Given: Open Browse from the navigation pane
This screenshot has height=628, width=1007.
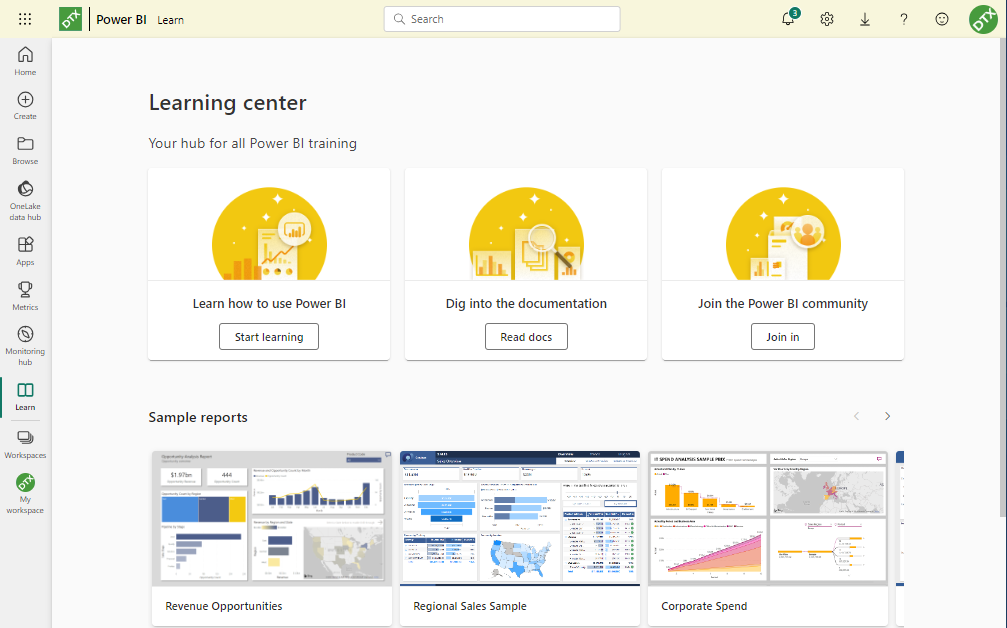Looking at the screenshot, I should tap(24, 151).
